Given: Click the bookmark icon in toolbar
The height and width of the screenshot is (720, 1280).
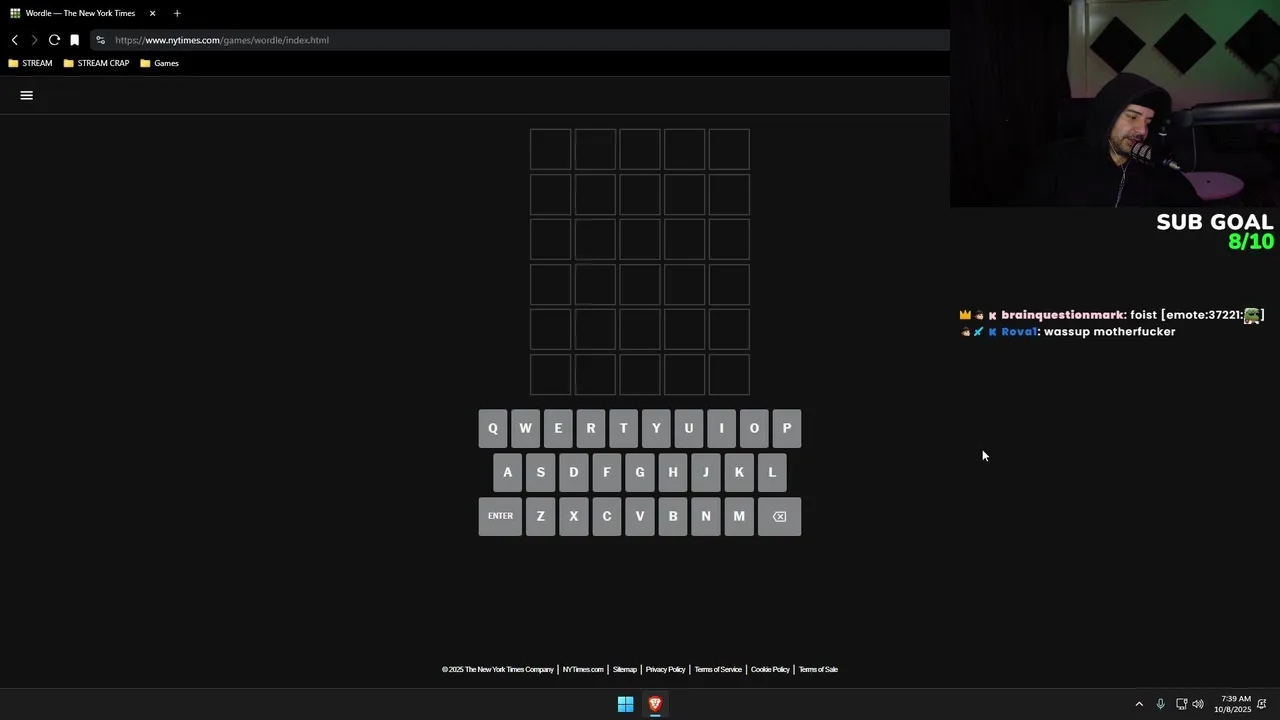Looking at the screenshot, I should (x=74, y=40).
